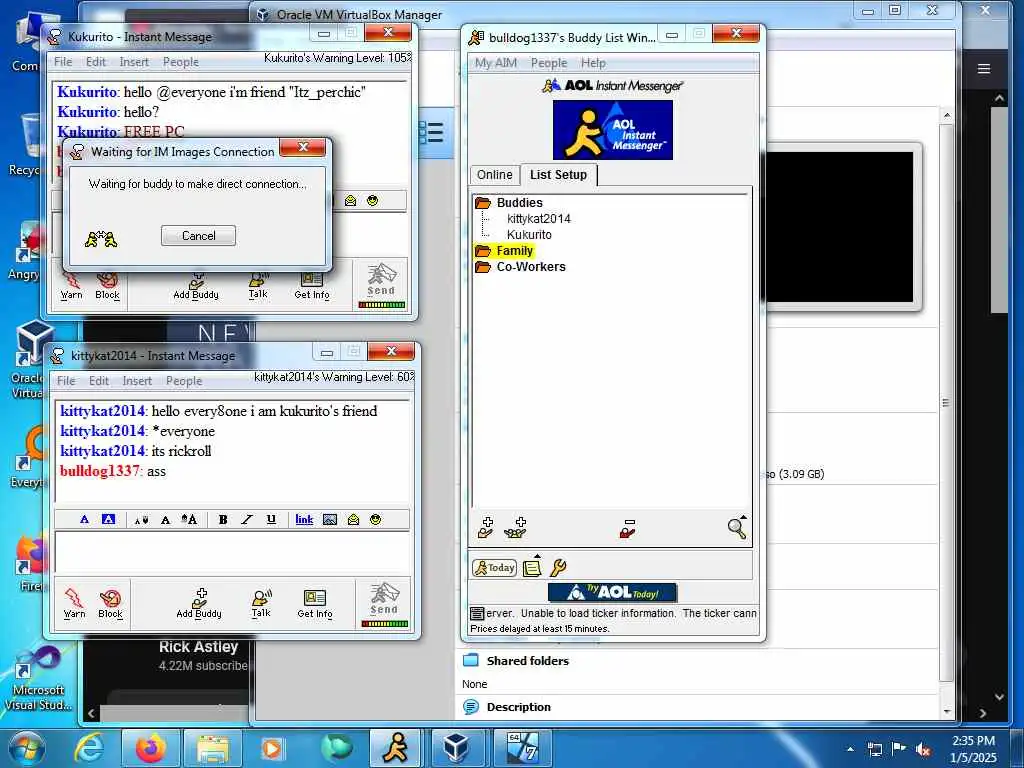Viewport: 1024px width, 768px height.
Task: Click AIM running man taskbar icon
Action: tap(396, 748)
